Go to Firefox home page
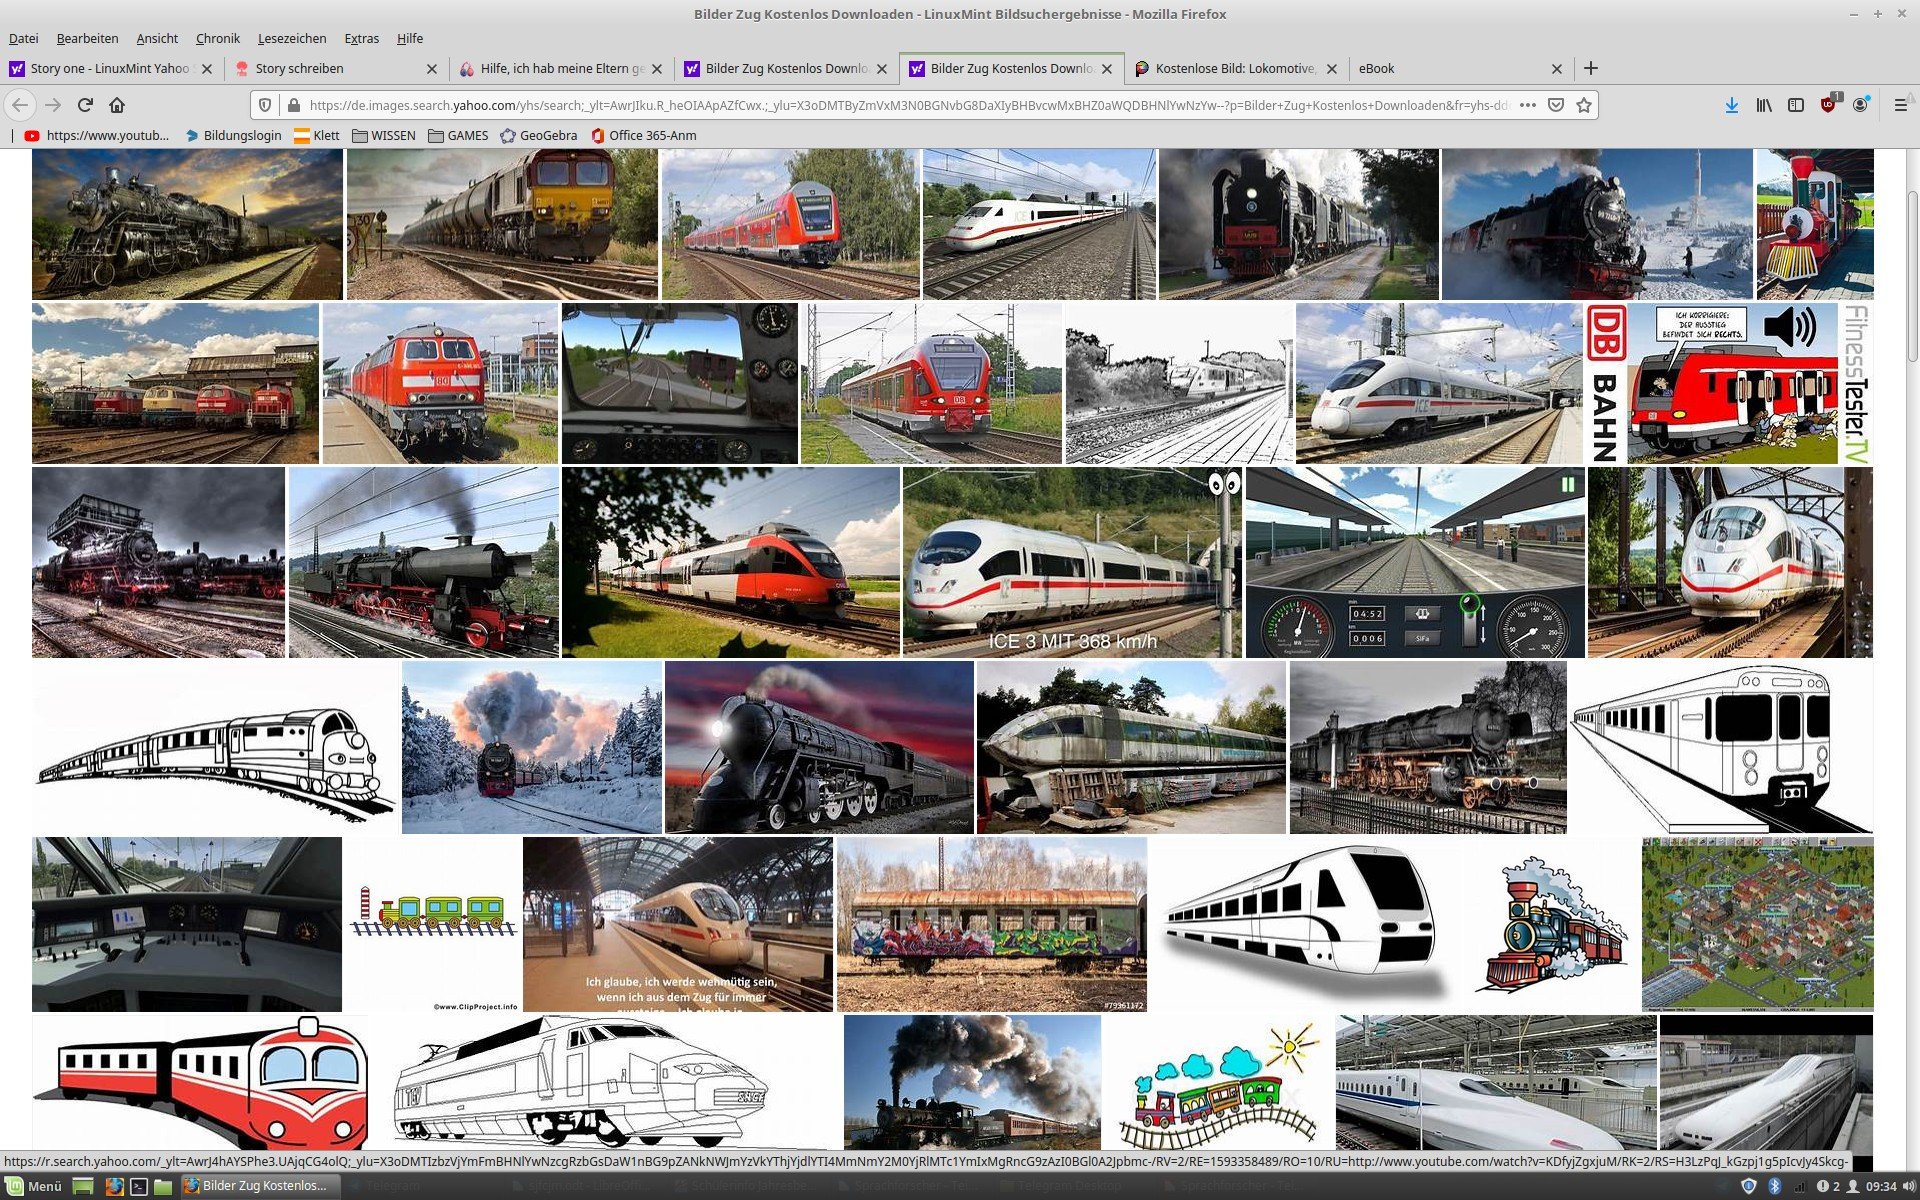The image size is (1920, 1200). click(x=117, y=105)
